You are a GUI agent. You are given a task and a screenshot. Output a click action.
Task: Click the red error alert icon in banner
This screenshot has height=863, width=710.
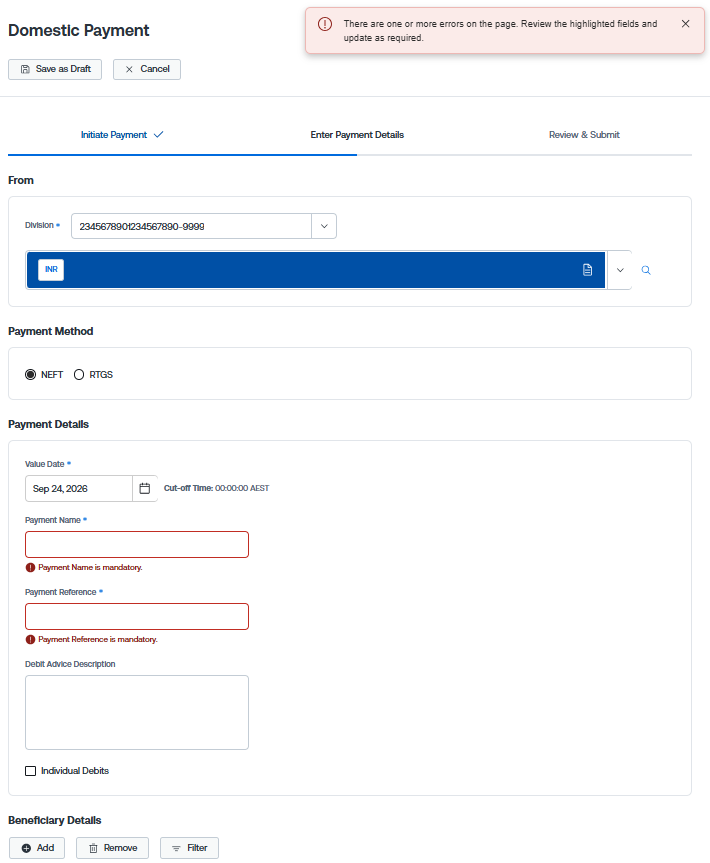[325, 24]
